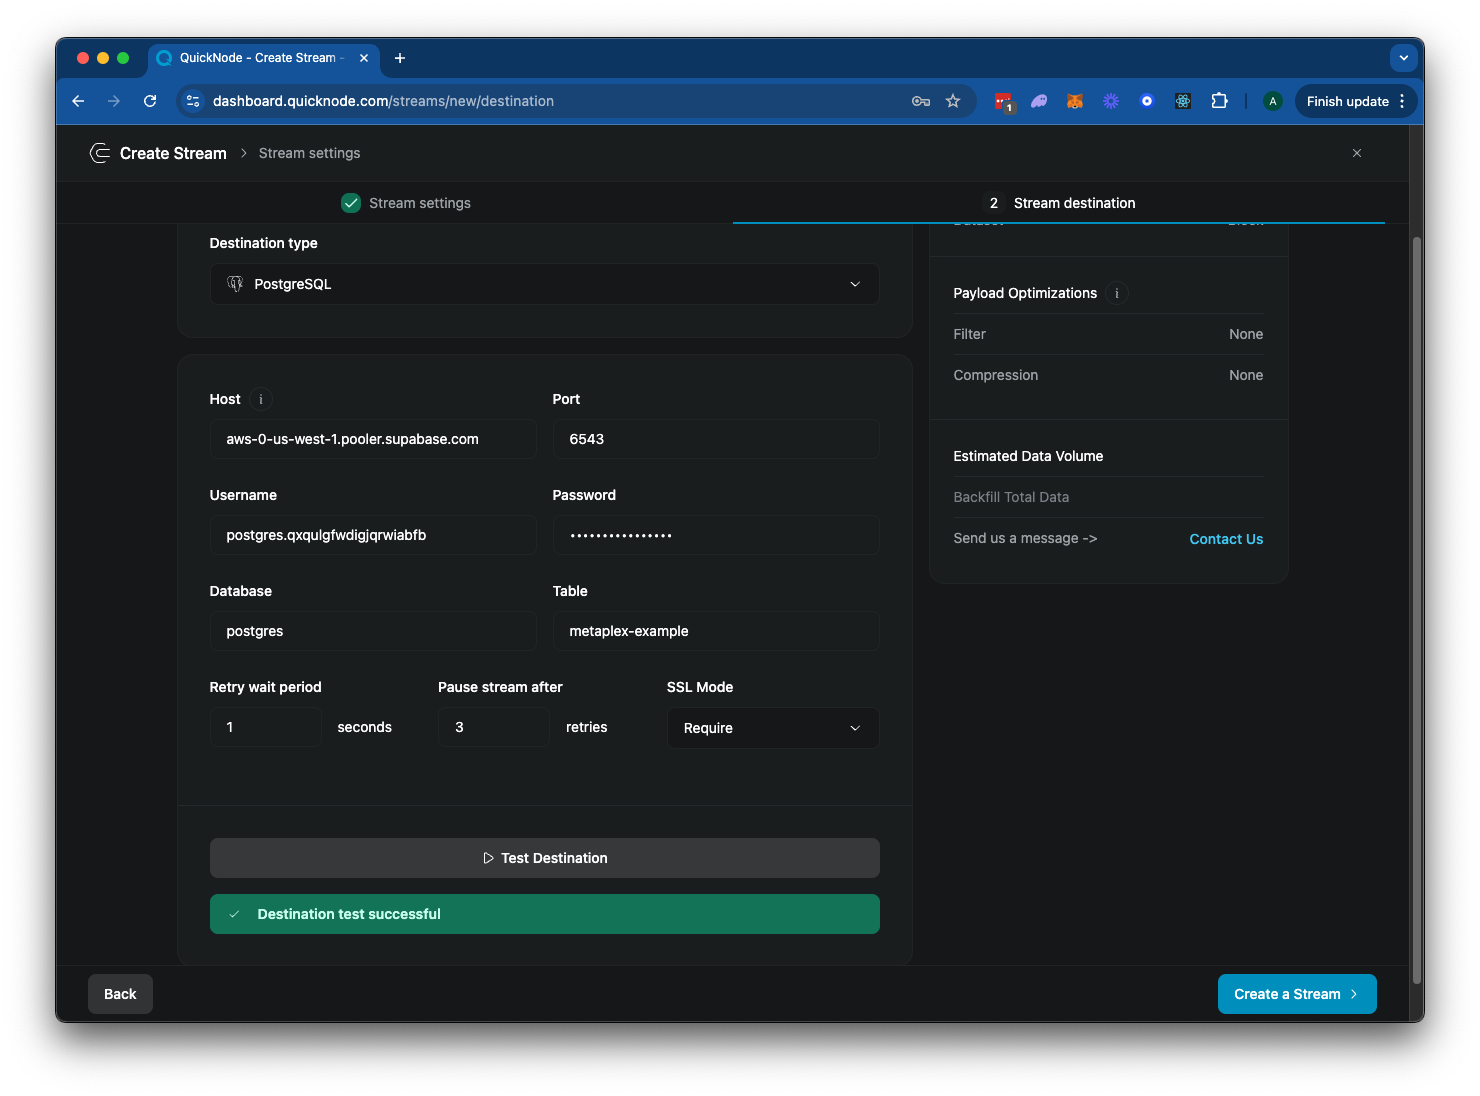This screenshot has height=1096, width=1480.
Task: Click the Create a Stream button
Action: [1297, 994]
